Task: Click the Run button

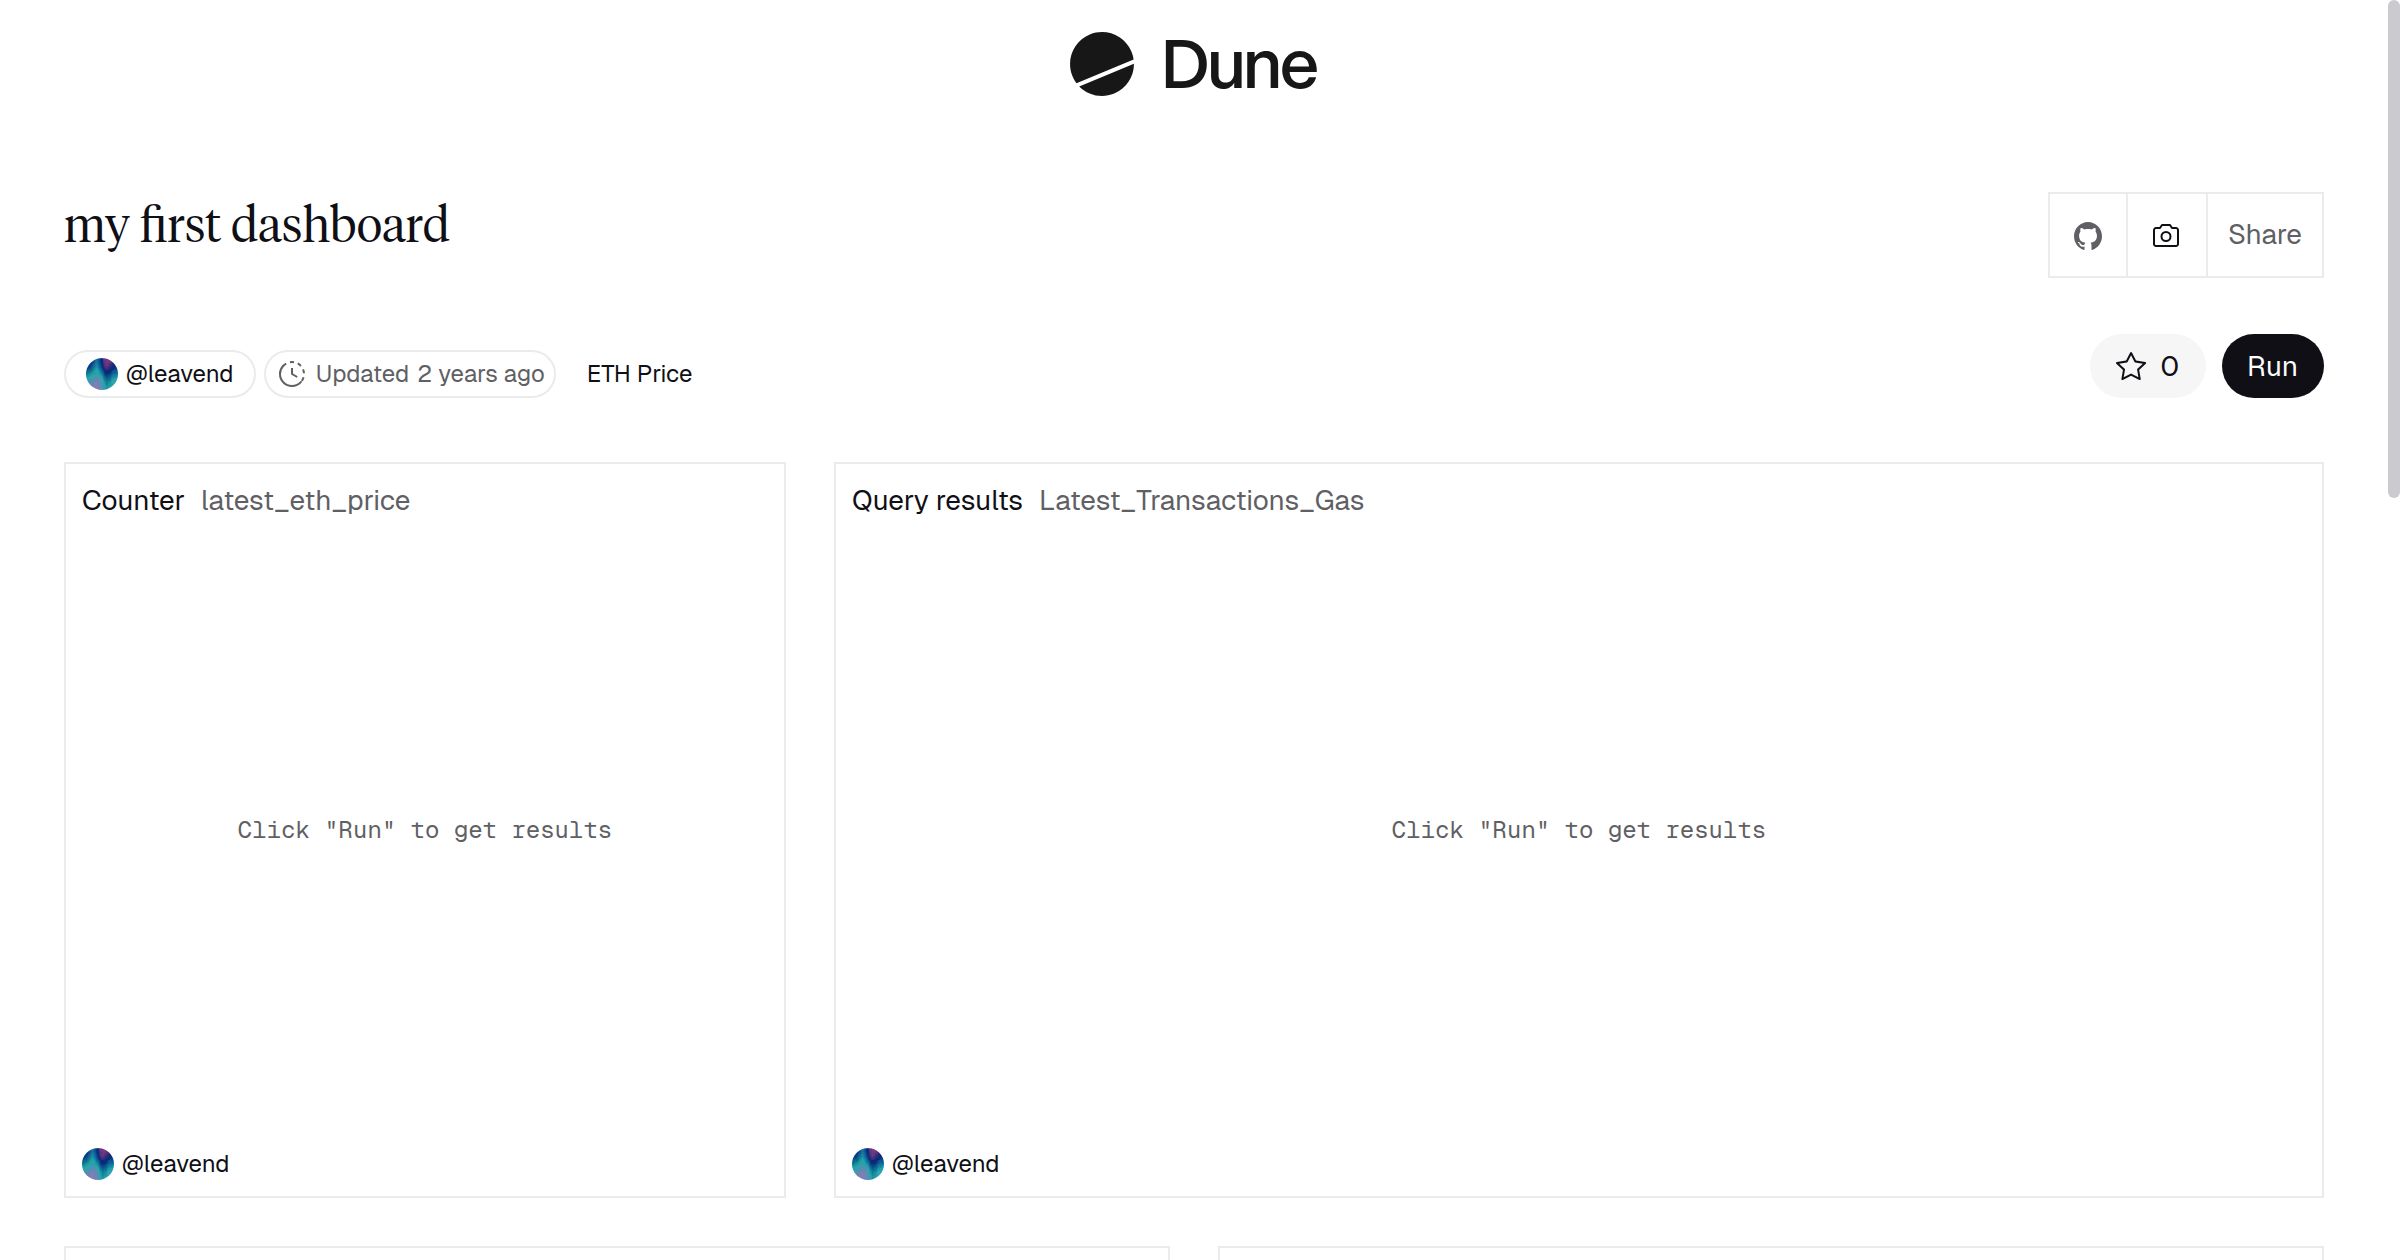Action: (x=2272, y=366)
